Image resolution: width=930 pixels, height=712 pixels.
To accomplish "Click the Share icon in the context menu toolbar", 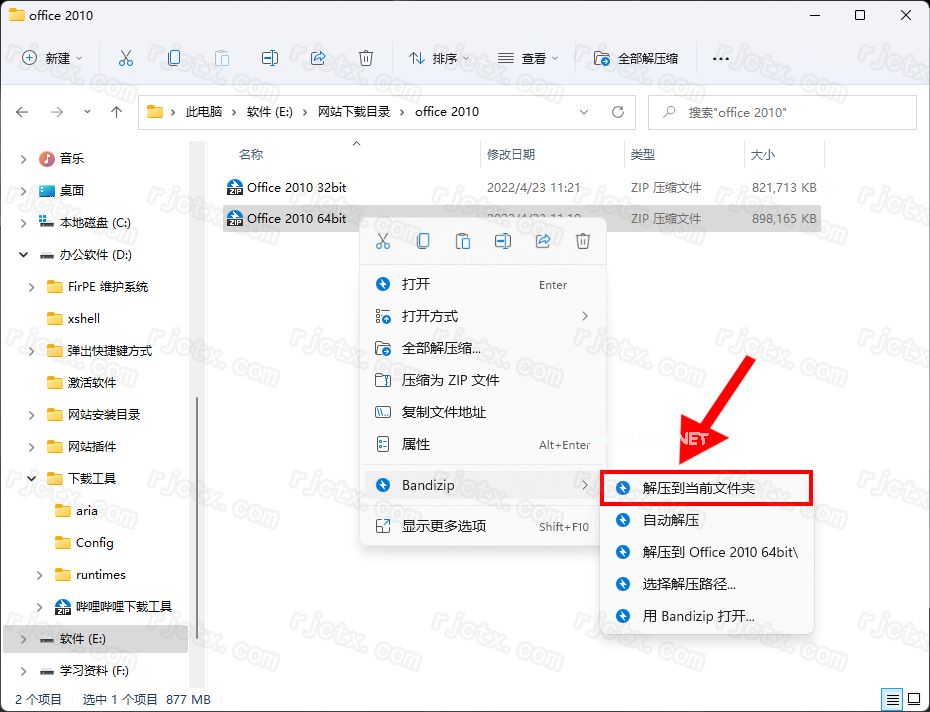I will [x=543, y=240].
